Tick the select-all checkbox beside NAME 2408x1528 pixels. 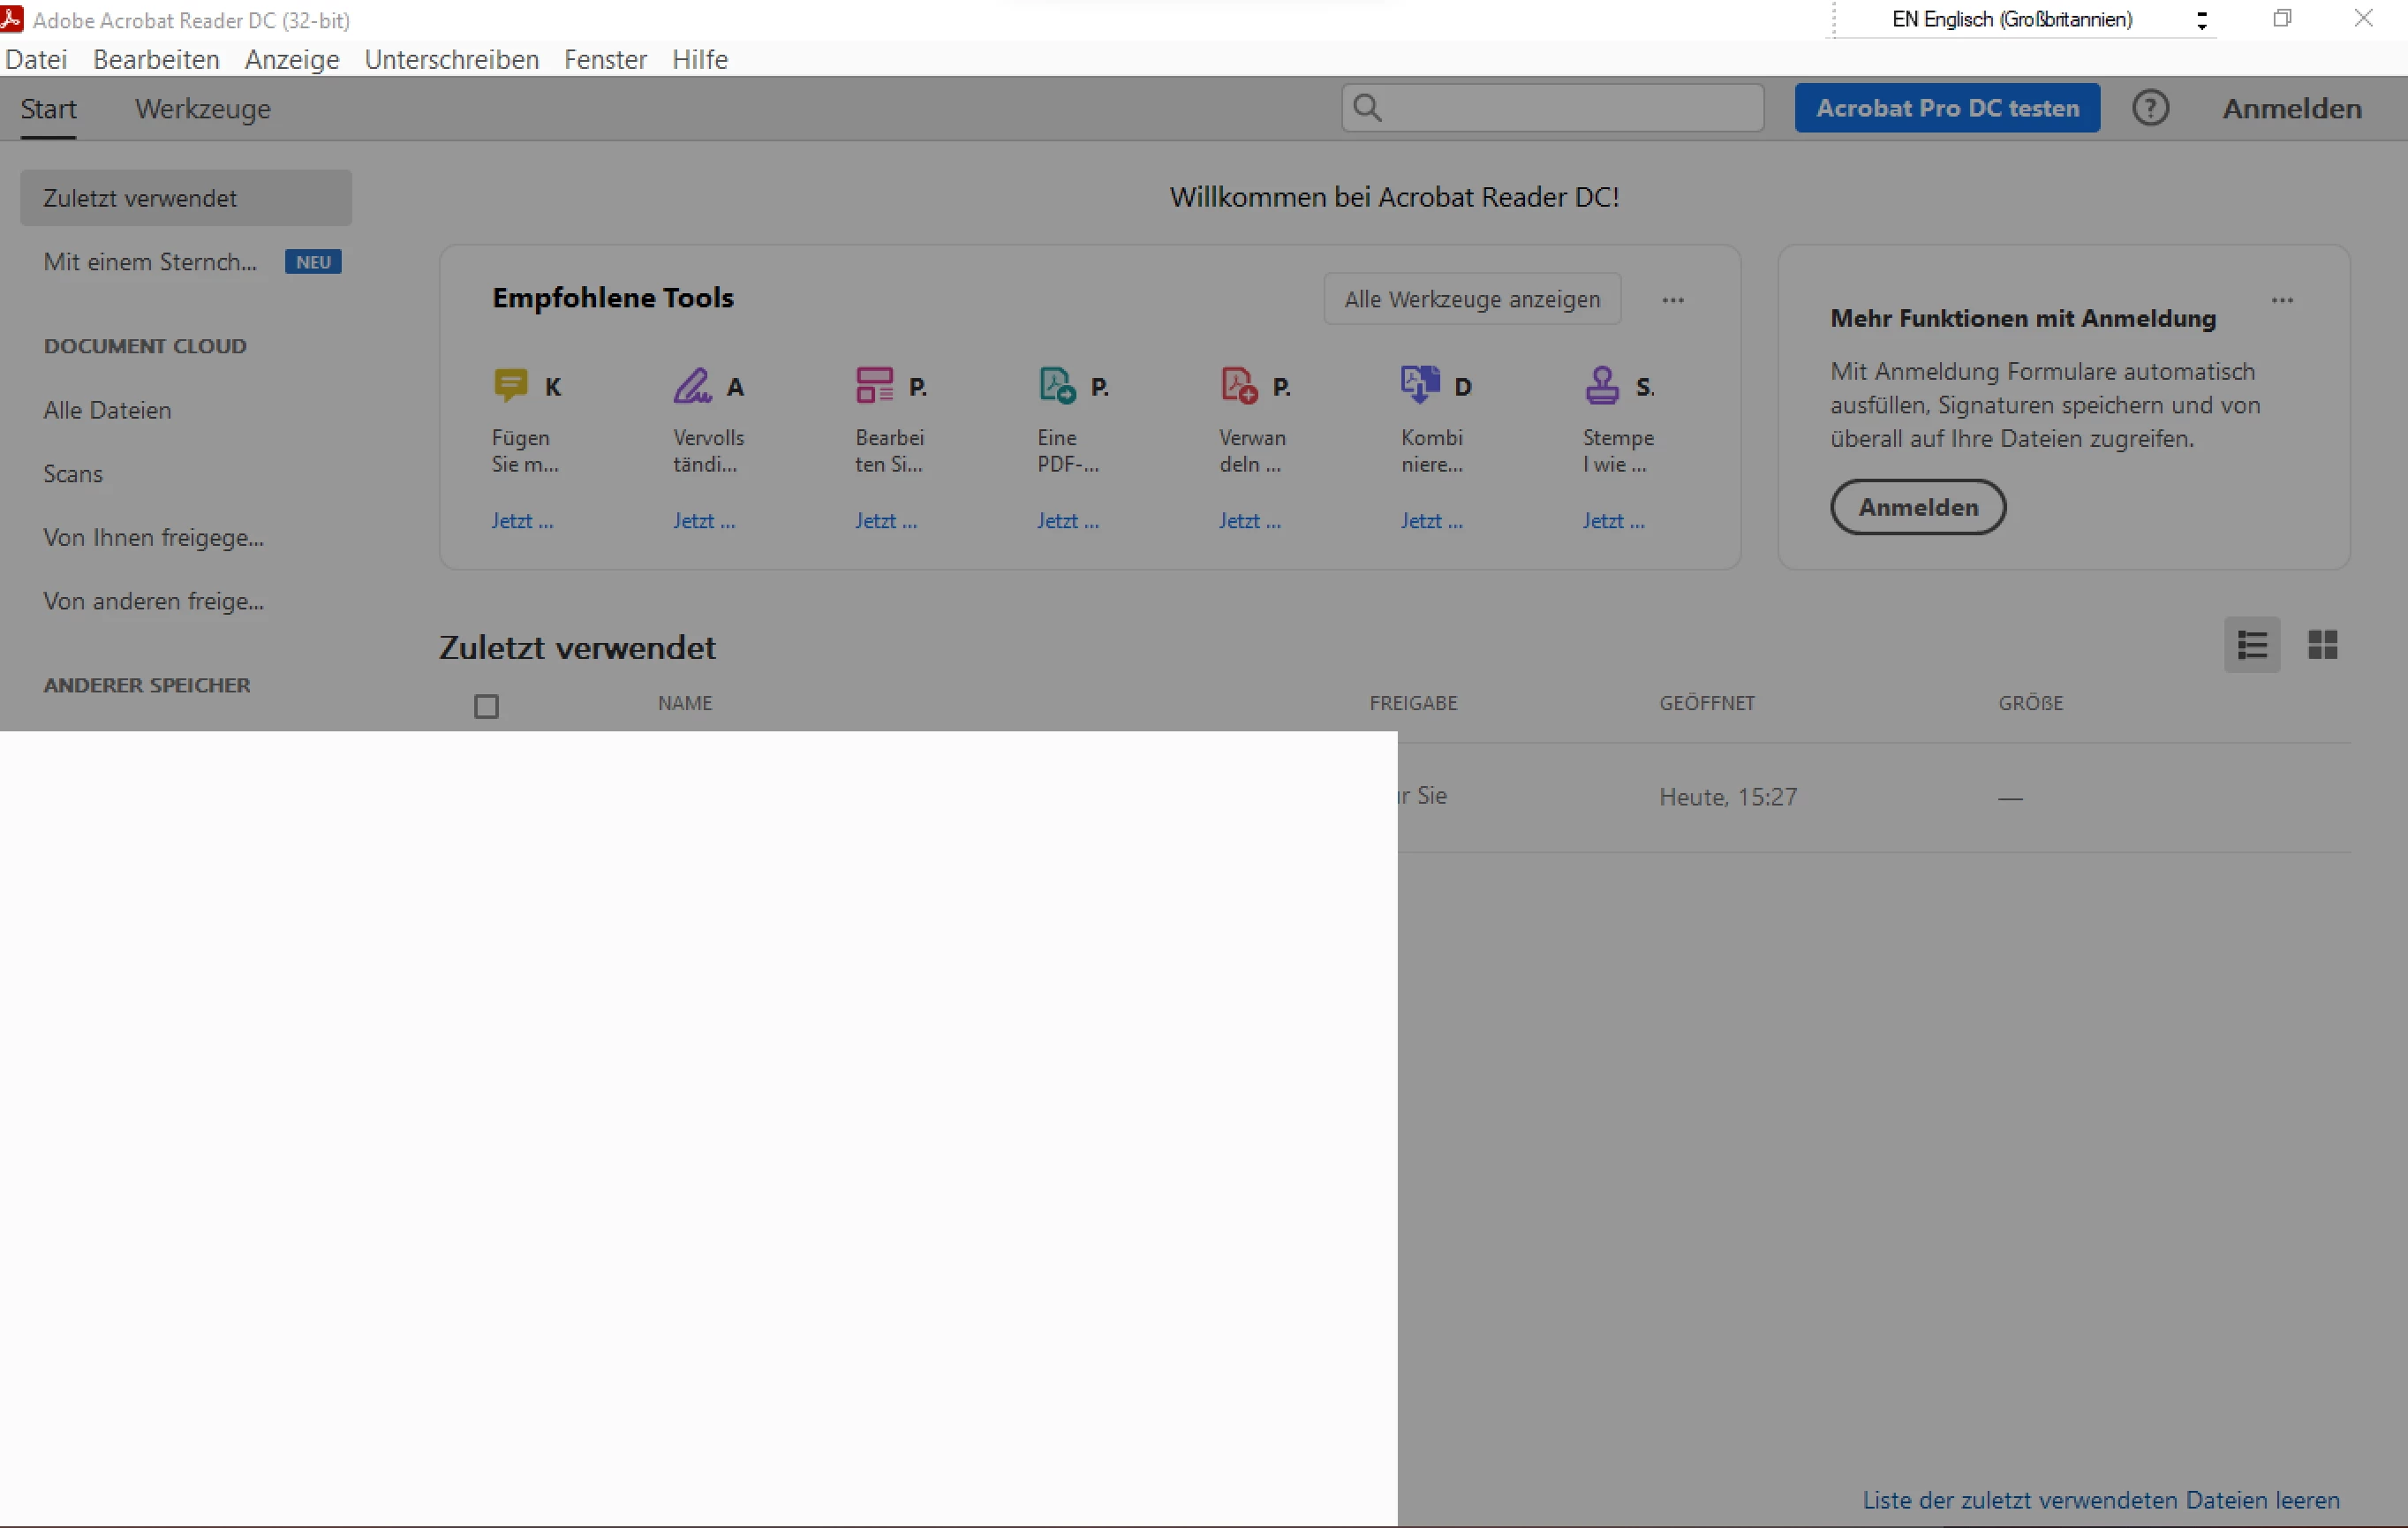point(486,707)
